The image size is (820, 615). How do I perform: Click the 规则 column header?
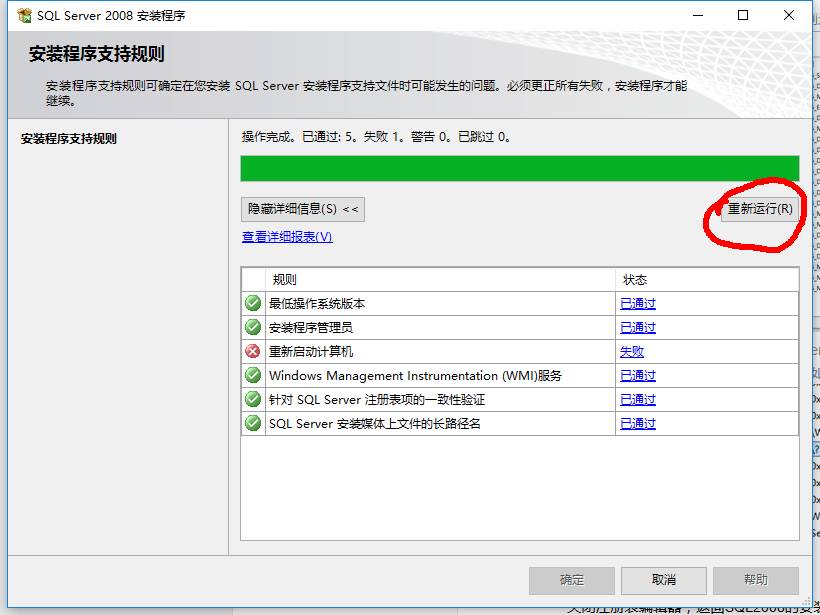pyautogui.click(x=440, y=280)
